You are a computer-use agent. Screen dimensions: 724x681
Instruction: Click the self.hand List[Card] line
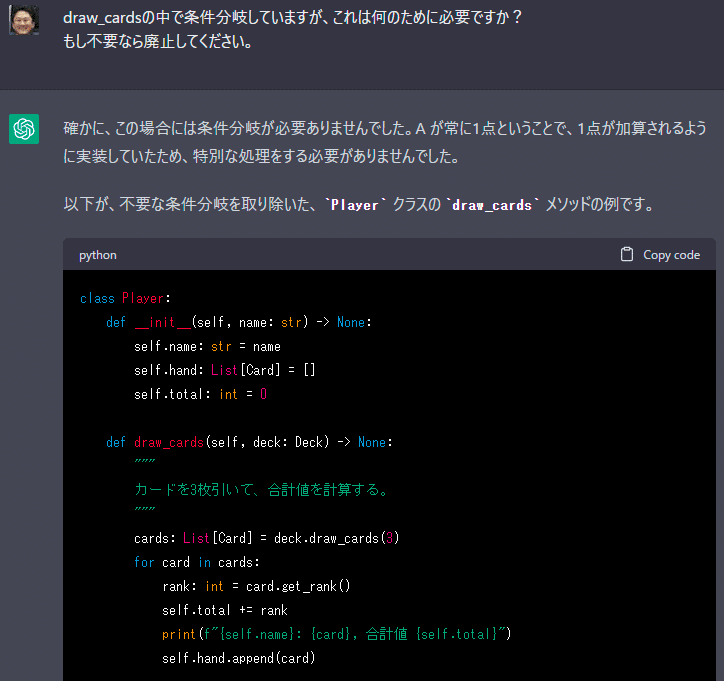[x=224, y=370]
